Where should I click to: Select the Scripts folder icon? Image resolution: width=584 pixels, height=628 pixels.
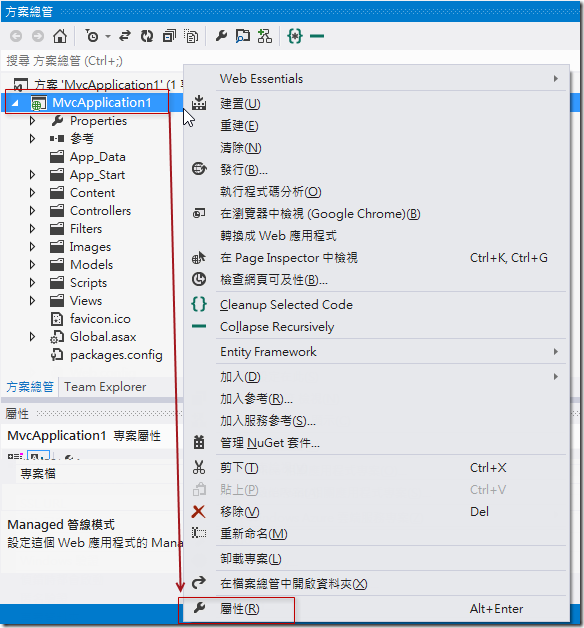point(57,283)
